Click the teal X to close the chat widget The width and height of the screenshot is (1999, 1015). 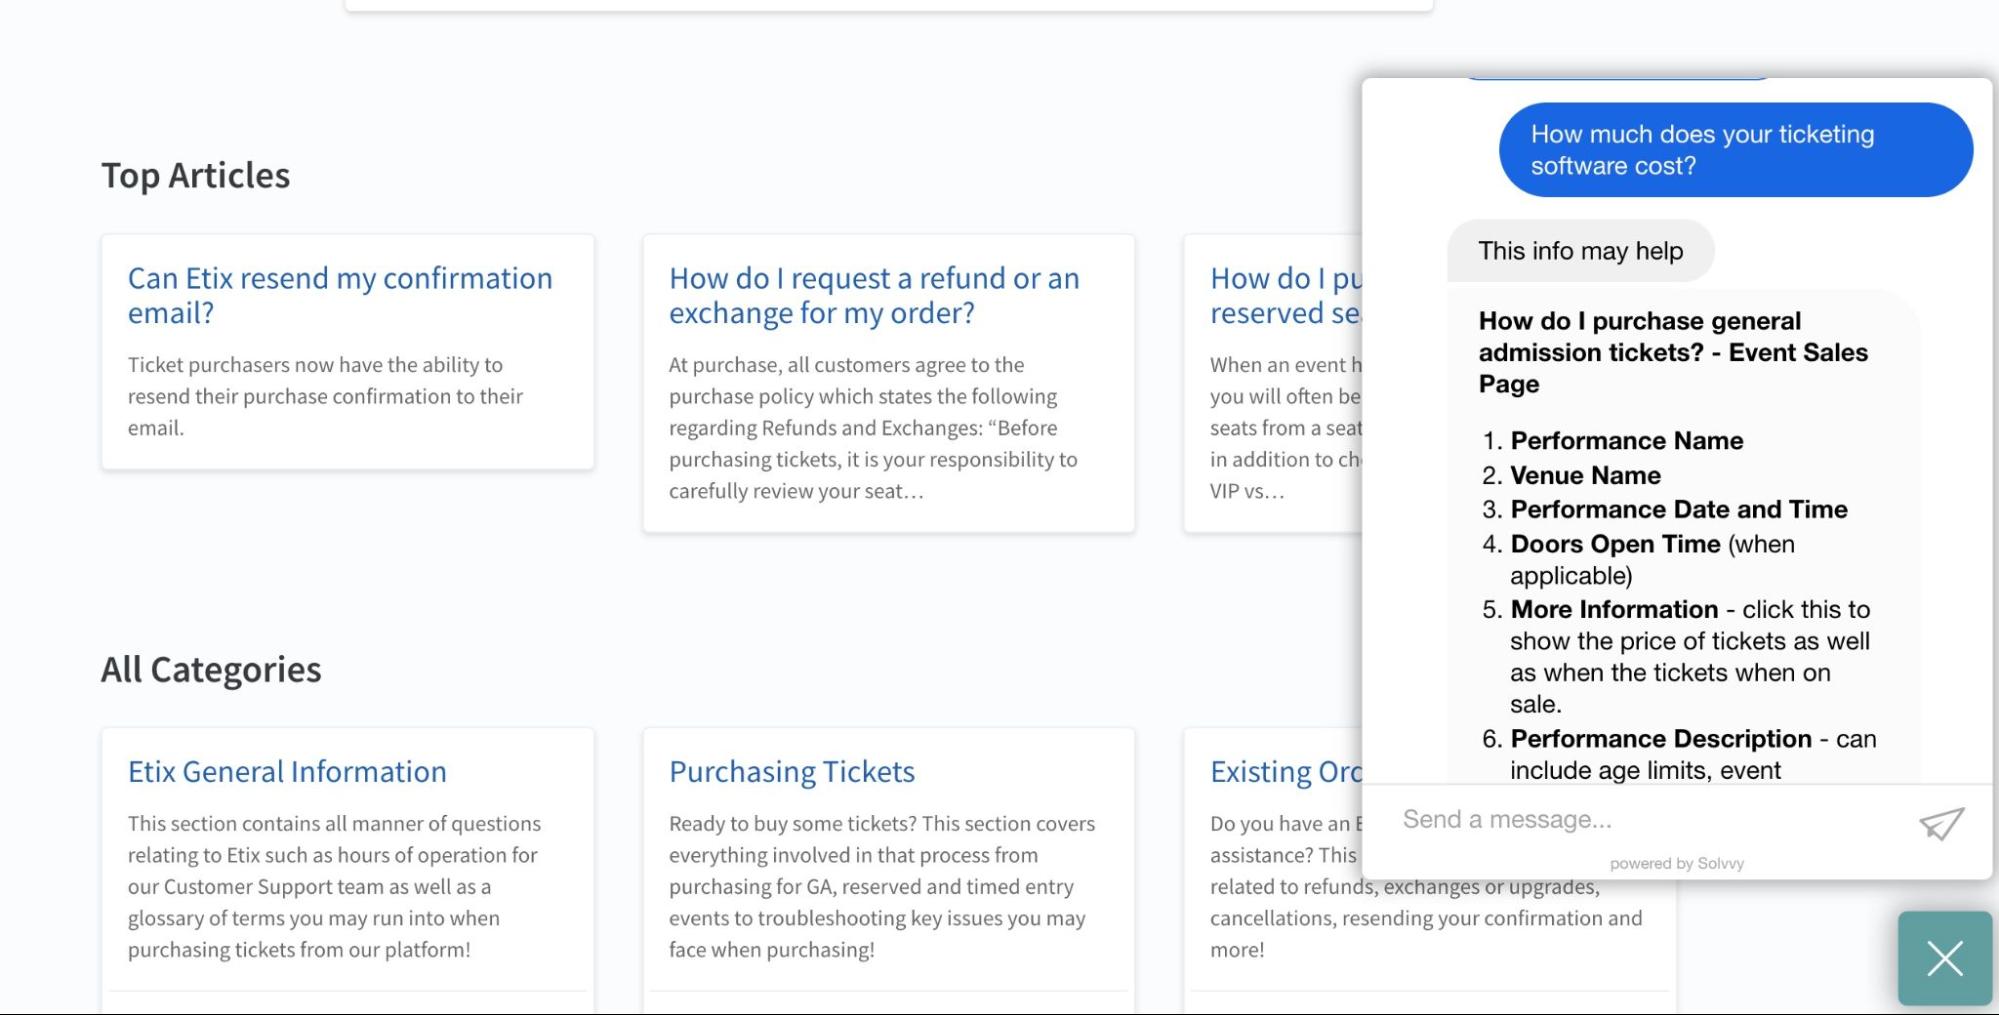coord(1943,957)
